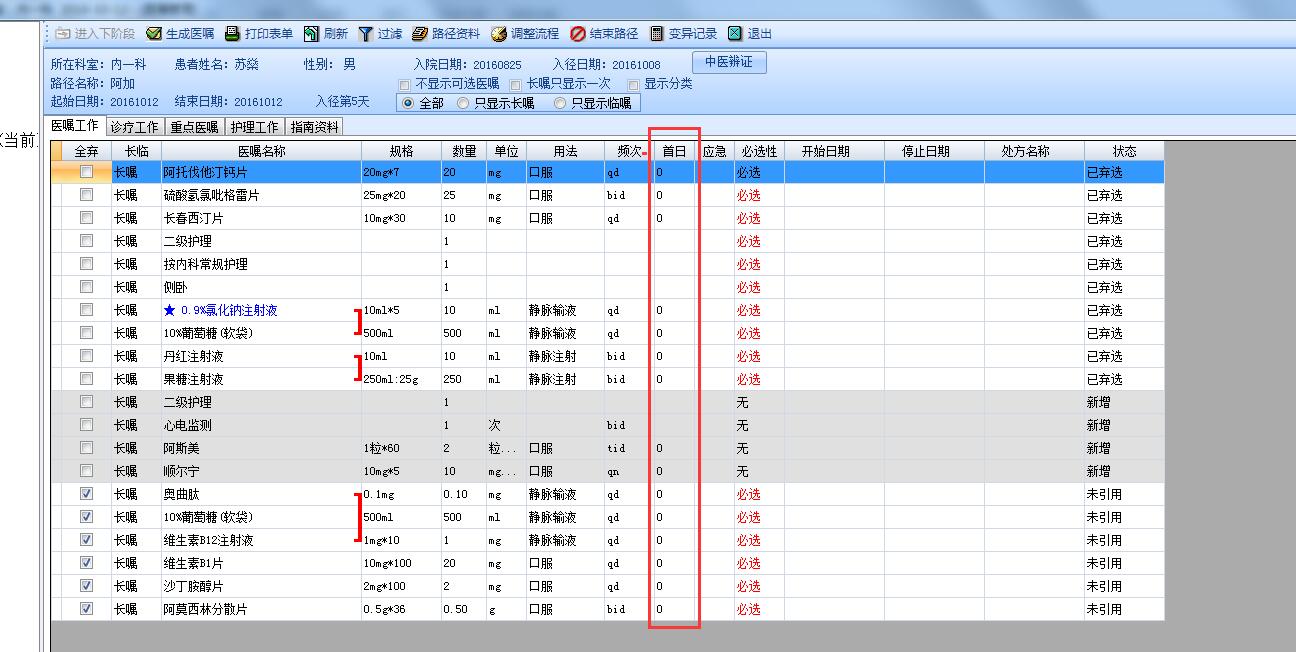Select the 只显示长嘱 radio button
Screen dimensions: 1296x652
point(462,103)
